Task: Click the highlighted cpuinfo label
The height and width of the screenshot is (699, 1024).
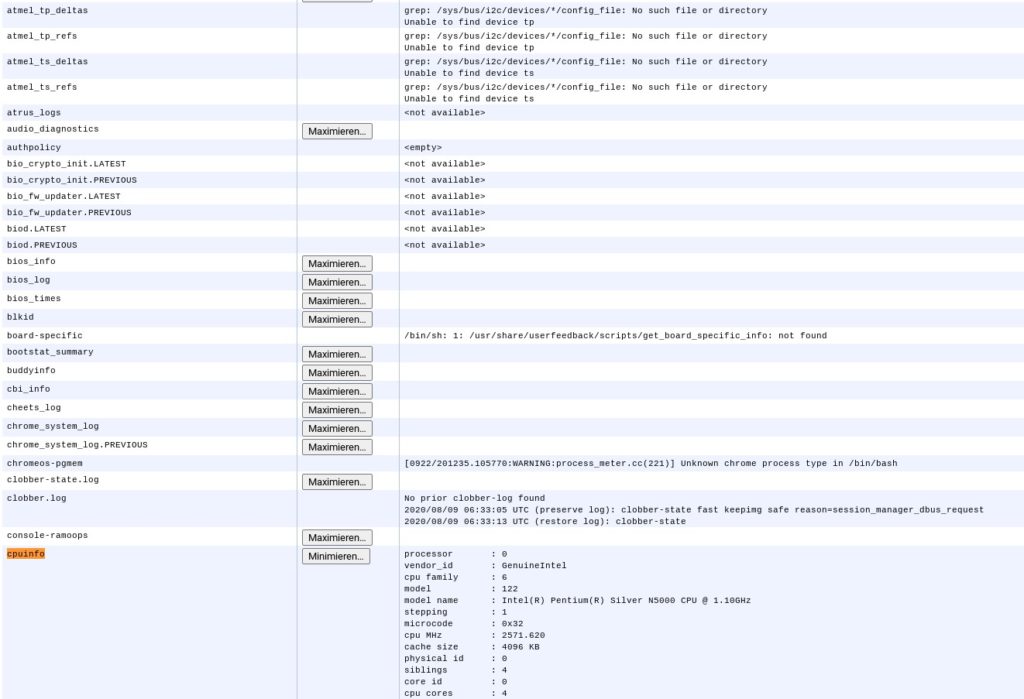Action: click(26, 554)
